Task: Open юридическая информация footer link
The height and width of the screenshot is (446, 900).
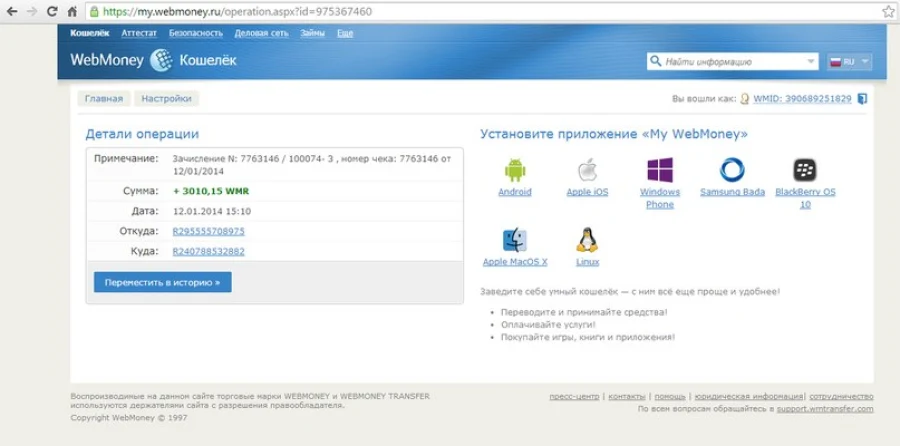Action: click(x=748, y=397)
